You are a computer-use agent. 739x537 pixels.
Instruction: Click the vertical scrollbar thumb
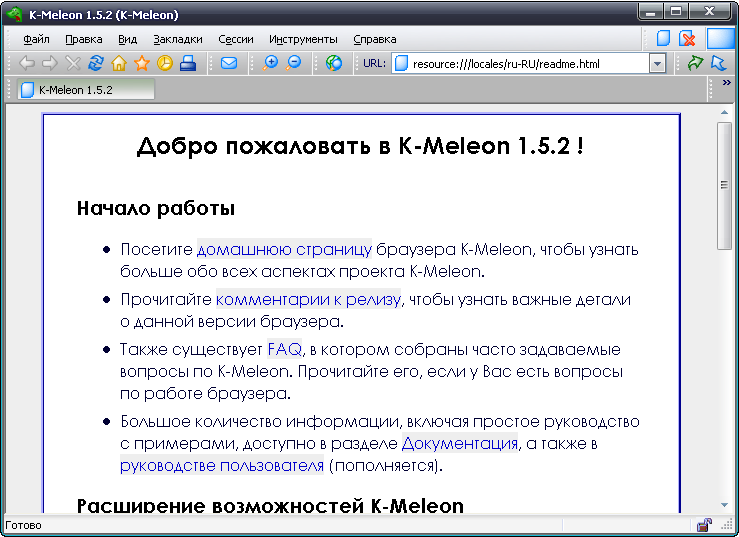tap(724, 186)
